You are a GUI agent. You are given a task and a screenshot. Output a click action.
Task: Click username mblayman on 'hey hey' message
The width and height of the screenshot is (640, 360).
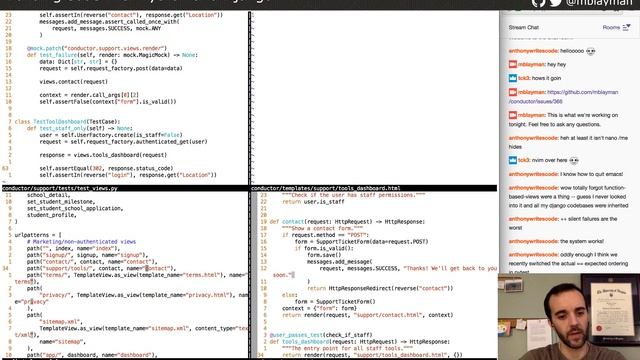click(531, 64)
